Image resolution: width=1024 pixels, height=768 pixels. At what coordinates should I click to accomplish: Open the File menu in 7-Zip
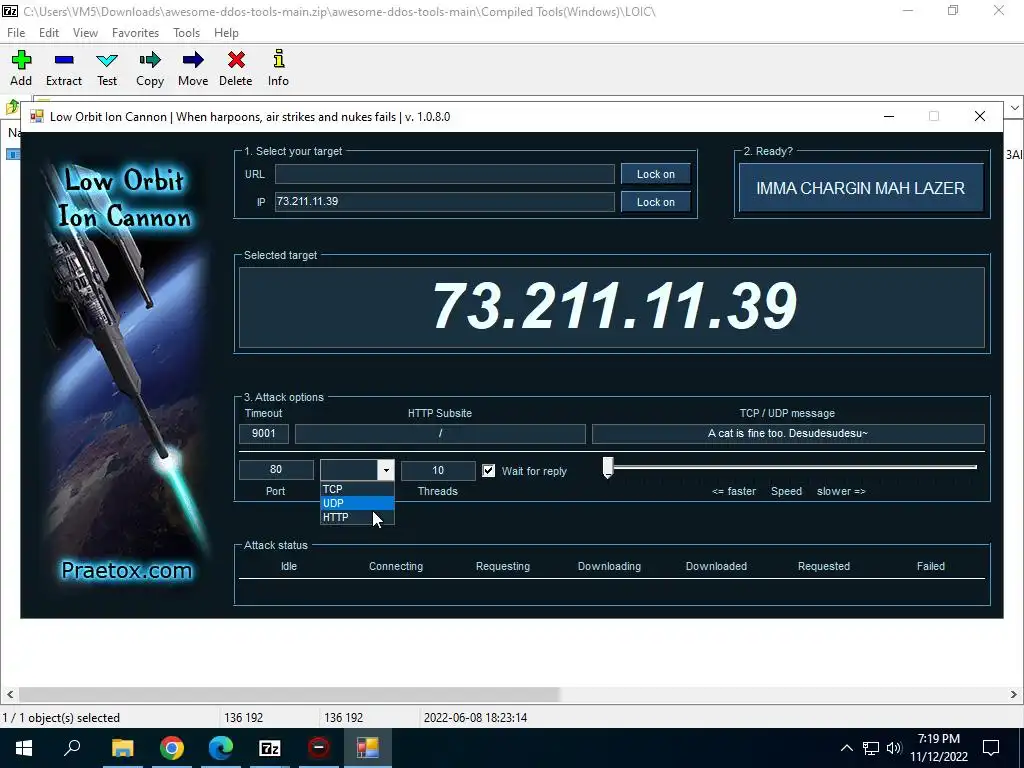(16, 33)
